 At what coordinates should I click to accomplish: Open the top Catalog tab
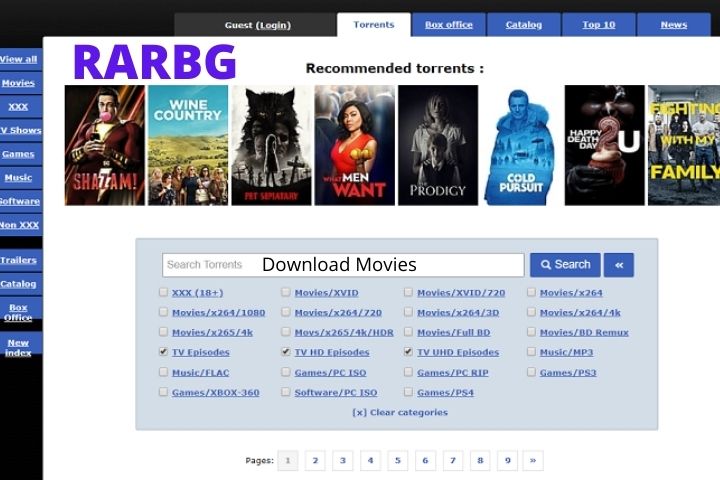pos(524,25)
